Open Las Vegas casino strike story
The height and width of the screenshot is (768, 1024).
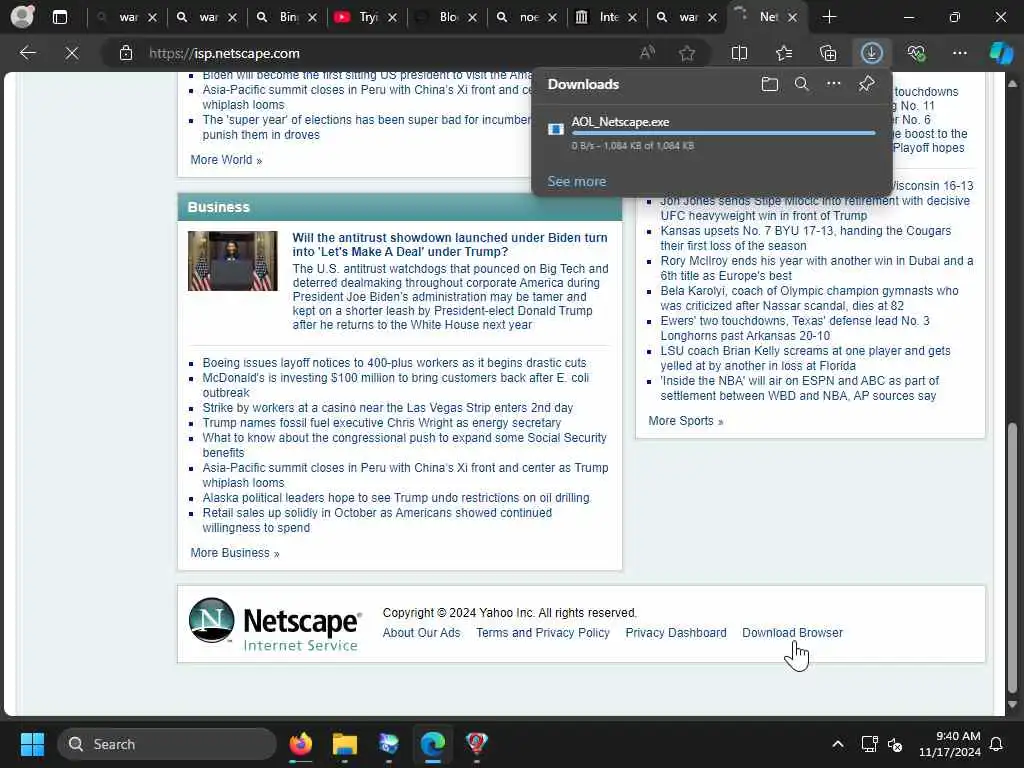[x=388, y=408]
